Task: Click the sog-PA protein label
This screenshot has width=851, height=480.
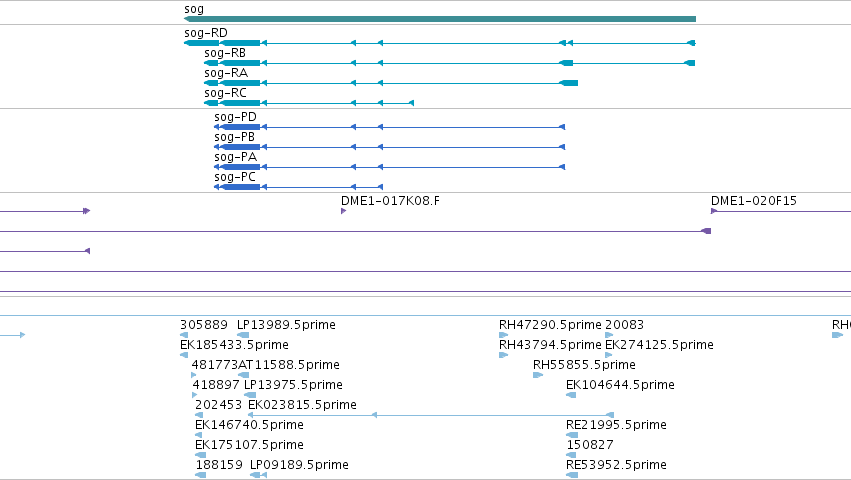Action: point(235,157)
